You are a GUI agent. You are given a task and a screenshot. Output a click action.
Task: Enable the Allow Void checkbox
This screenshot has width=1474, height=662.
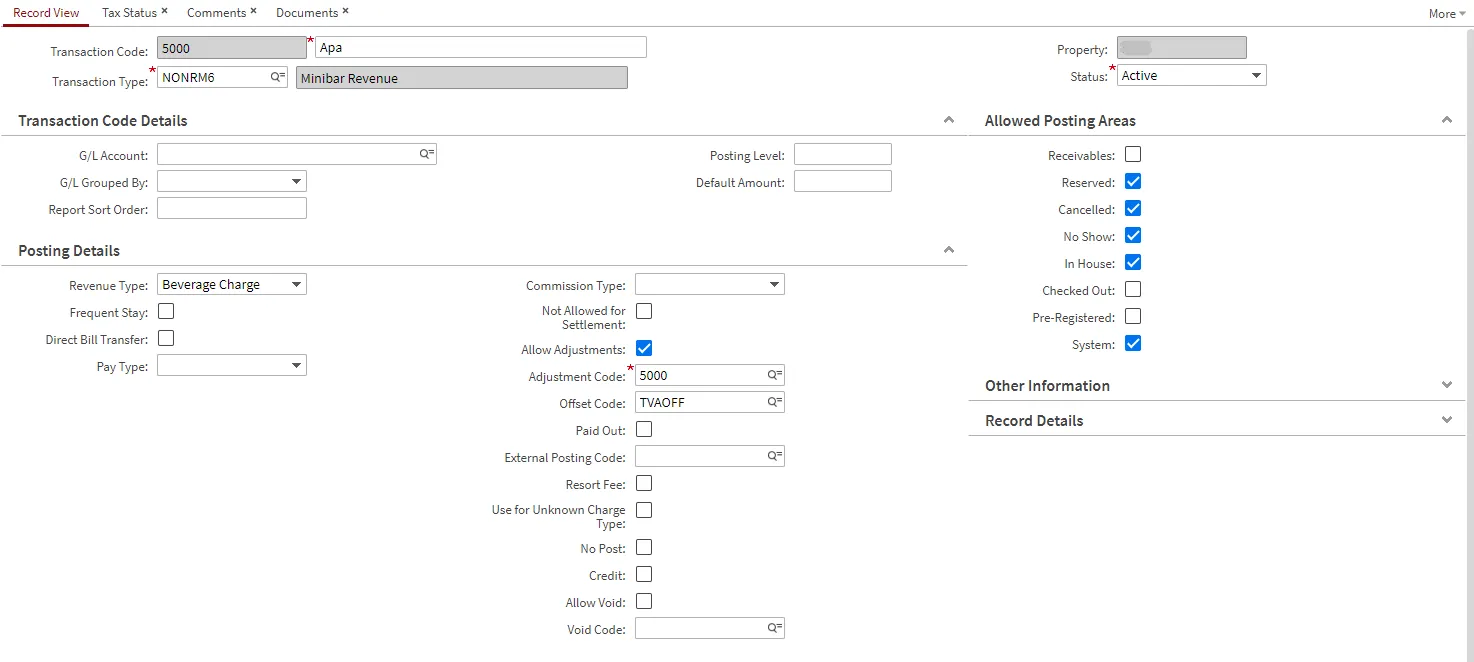[x=644, y=601]
